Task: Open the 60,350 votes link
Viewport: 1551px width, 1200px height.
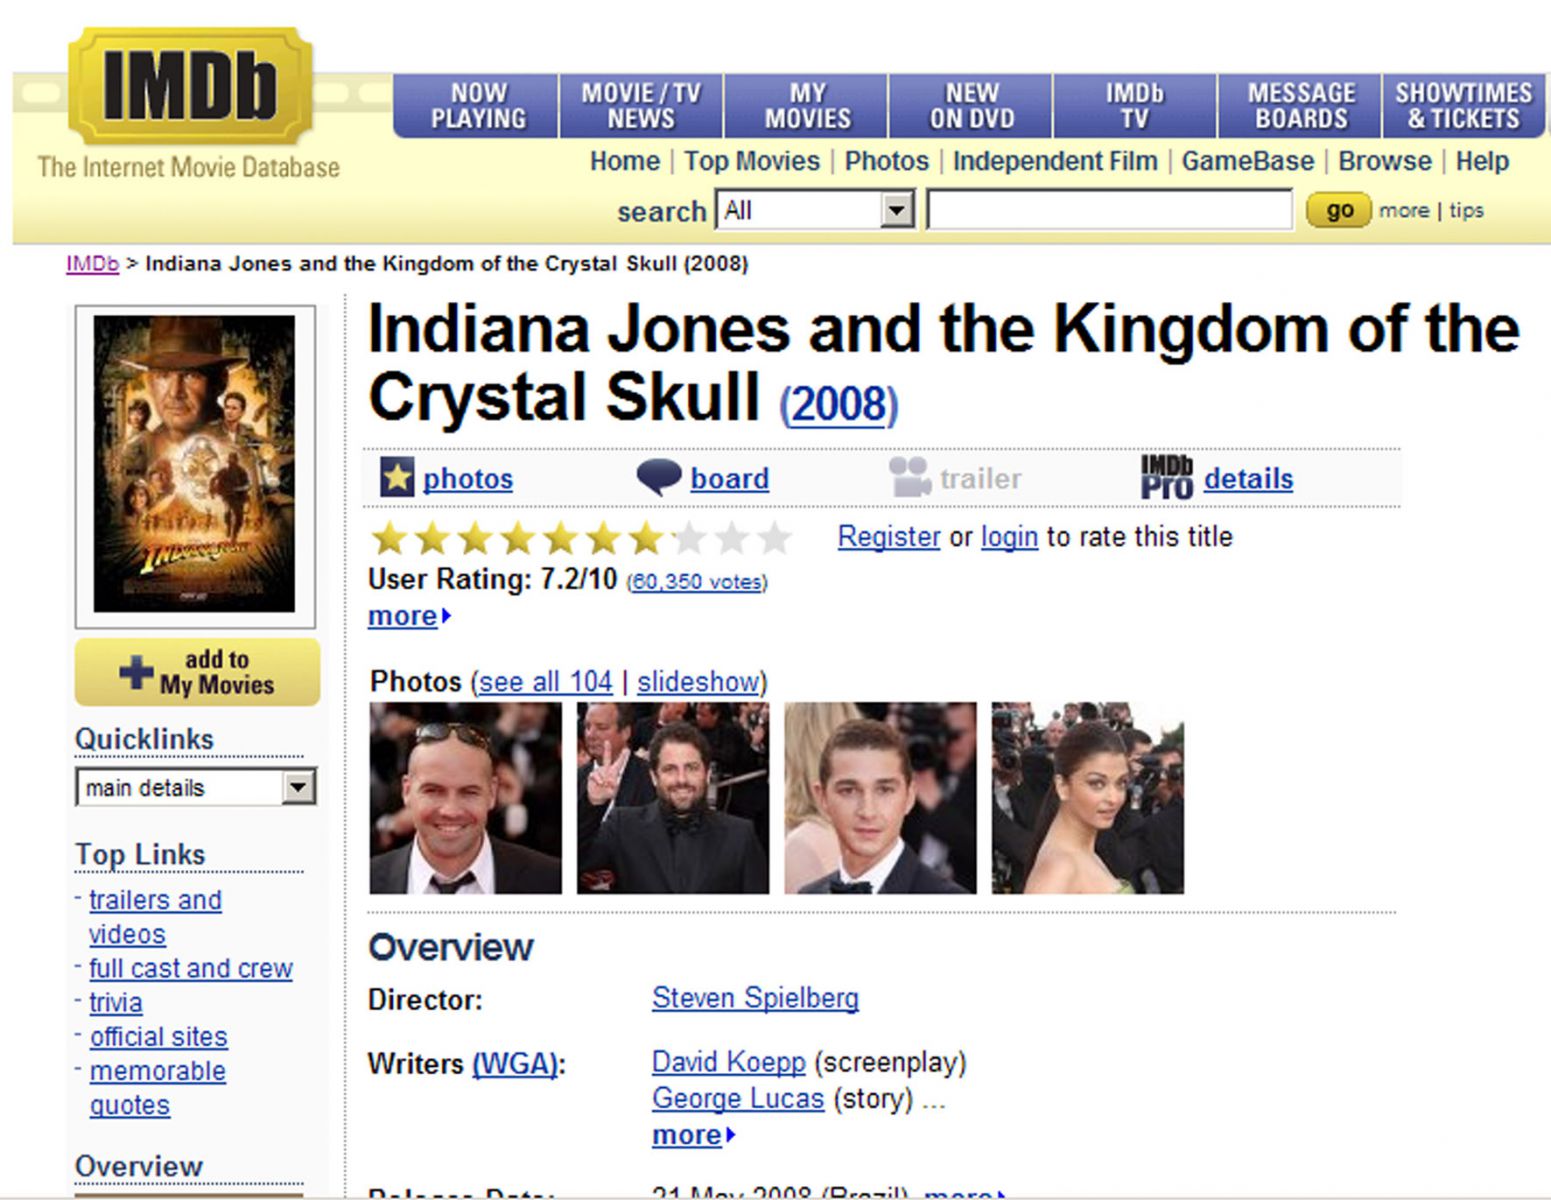Action: click(696, 582)
